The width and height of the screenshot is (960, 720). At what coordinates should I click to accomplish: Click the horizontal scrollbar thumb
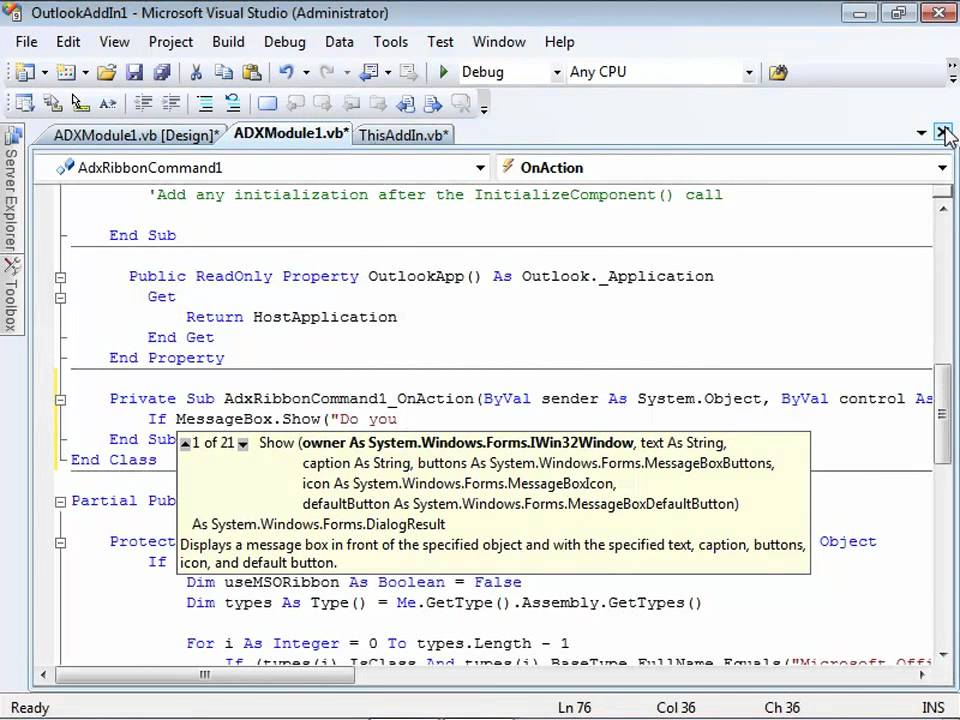[x=204, y=675]
